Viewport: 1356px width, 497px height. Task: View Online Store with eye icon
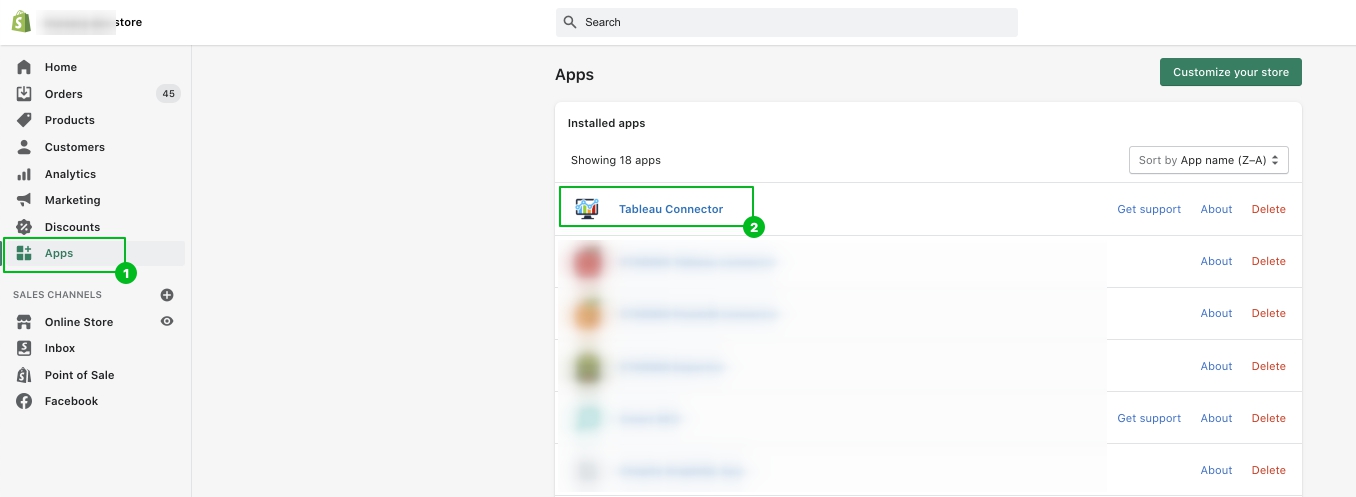167,322
